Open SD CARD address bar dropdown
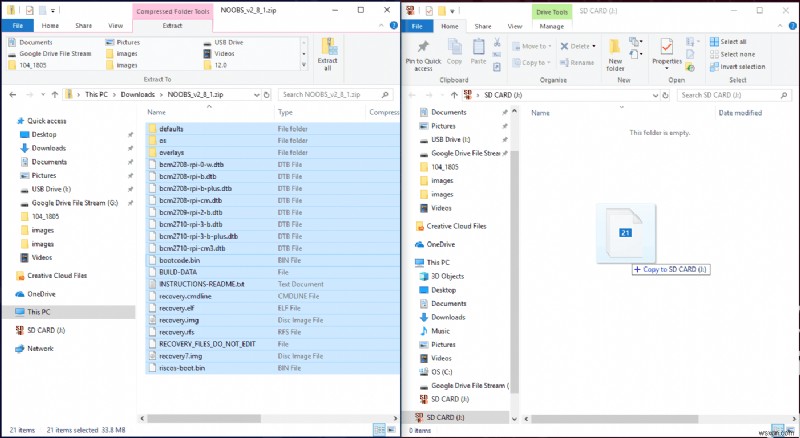The width and height of the screenshot is (800, 438). tap(656, 95)
